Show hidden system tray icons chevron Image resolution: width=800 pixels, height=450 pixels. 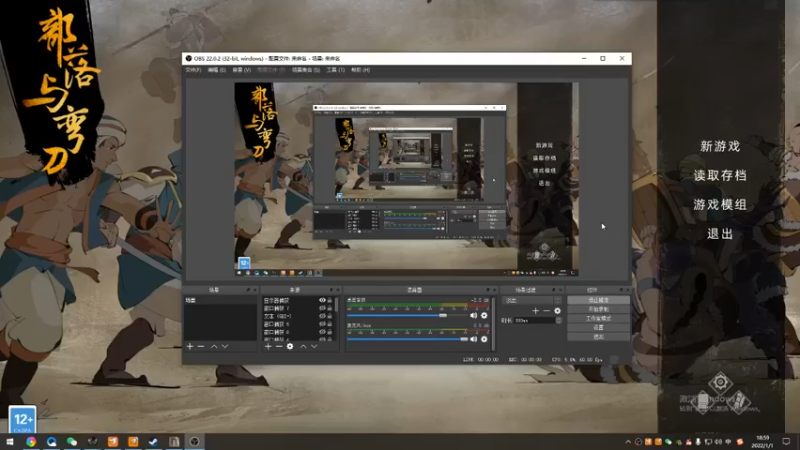coord(628,442)
